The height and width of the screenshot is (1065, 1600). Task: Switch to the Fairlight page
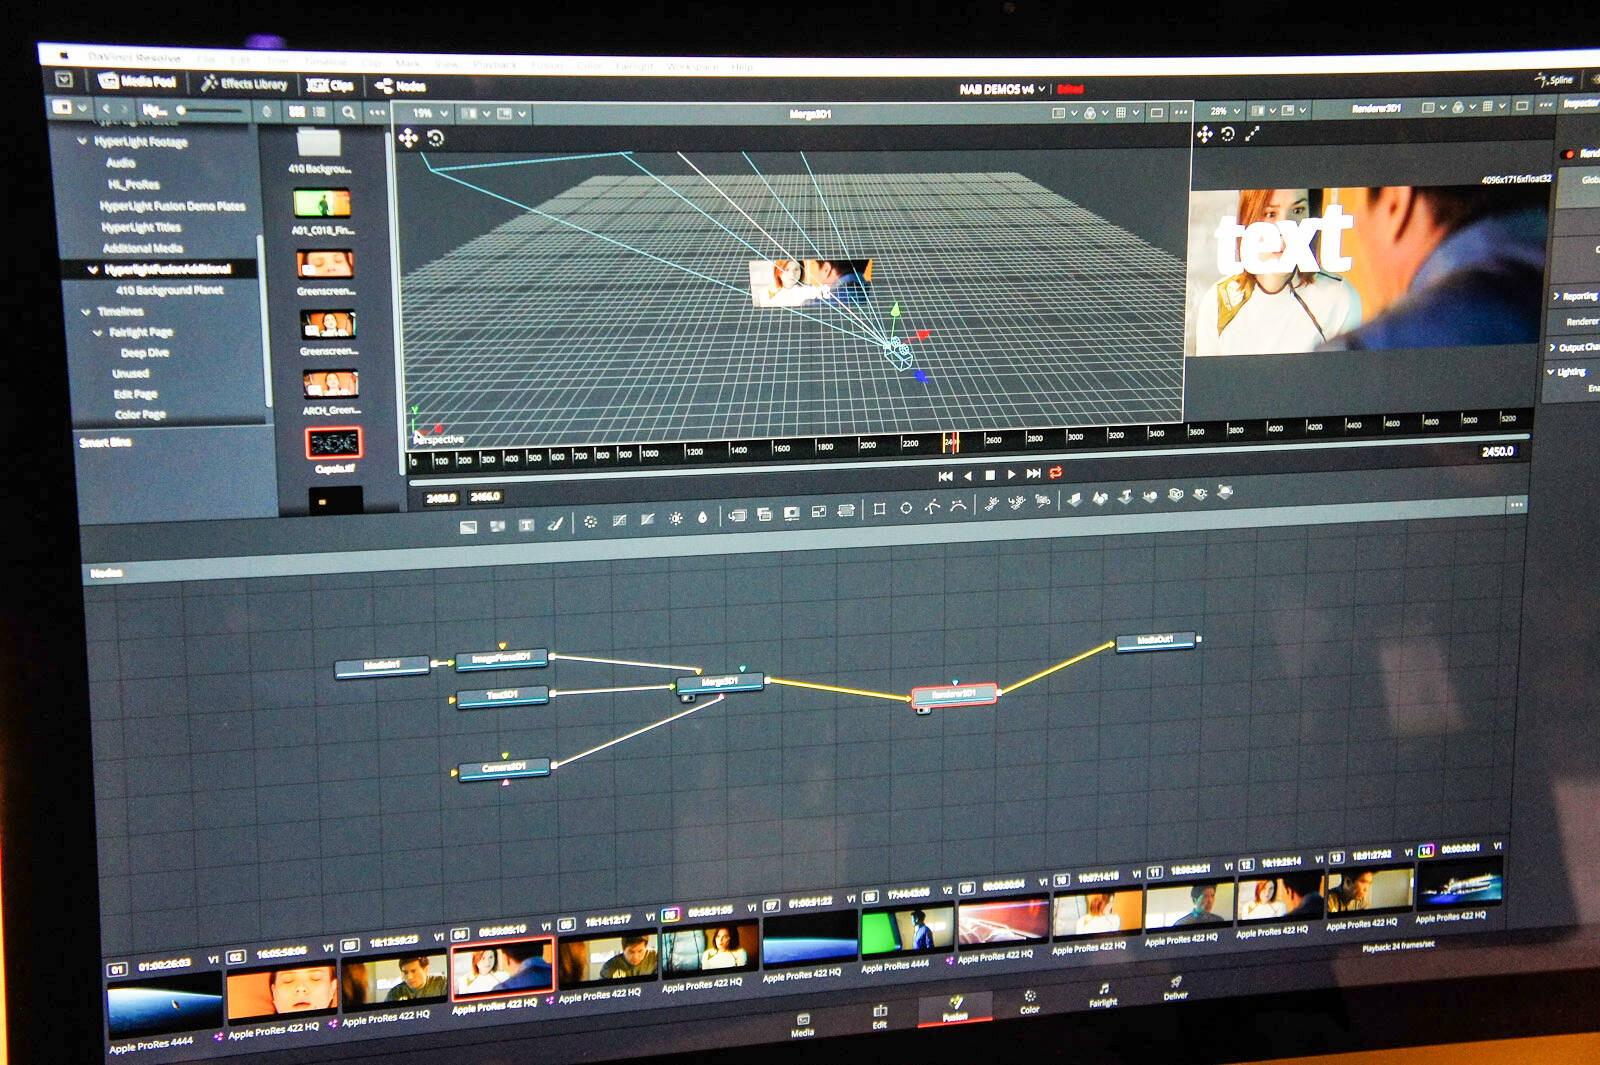coord(1103,995)
